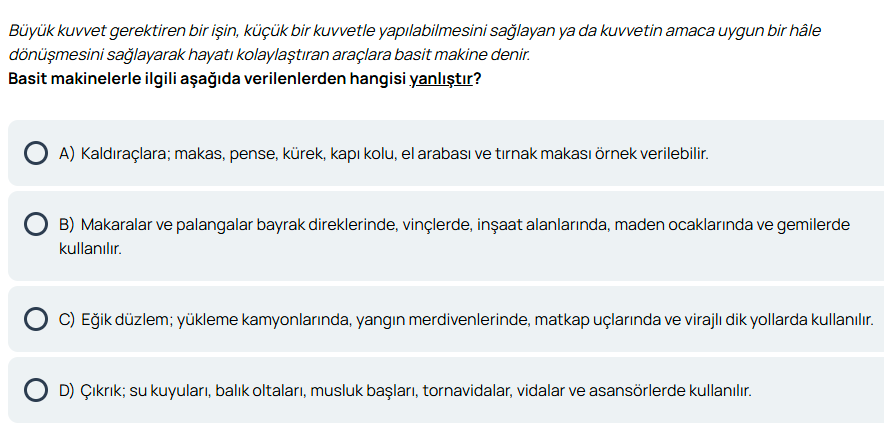Click the underlined word "yanlıştır"
The height and width of the screenshot is (437, 884).
pos(440,78)
